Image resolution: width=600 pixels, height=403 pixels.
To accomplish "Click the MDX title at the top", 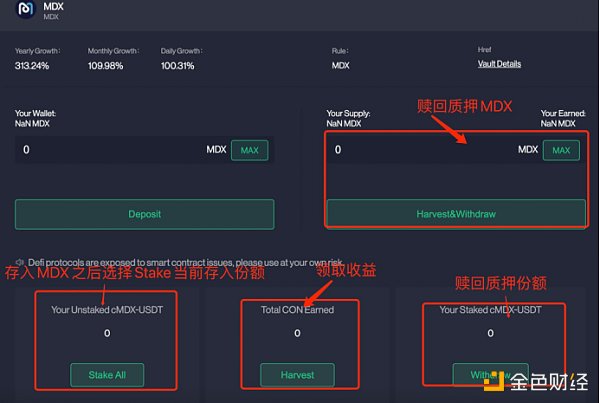I will [54, 6].
